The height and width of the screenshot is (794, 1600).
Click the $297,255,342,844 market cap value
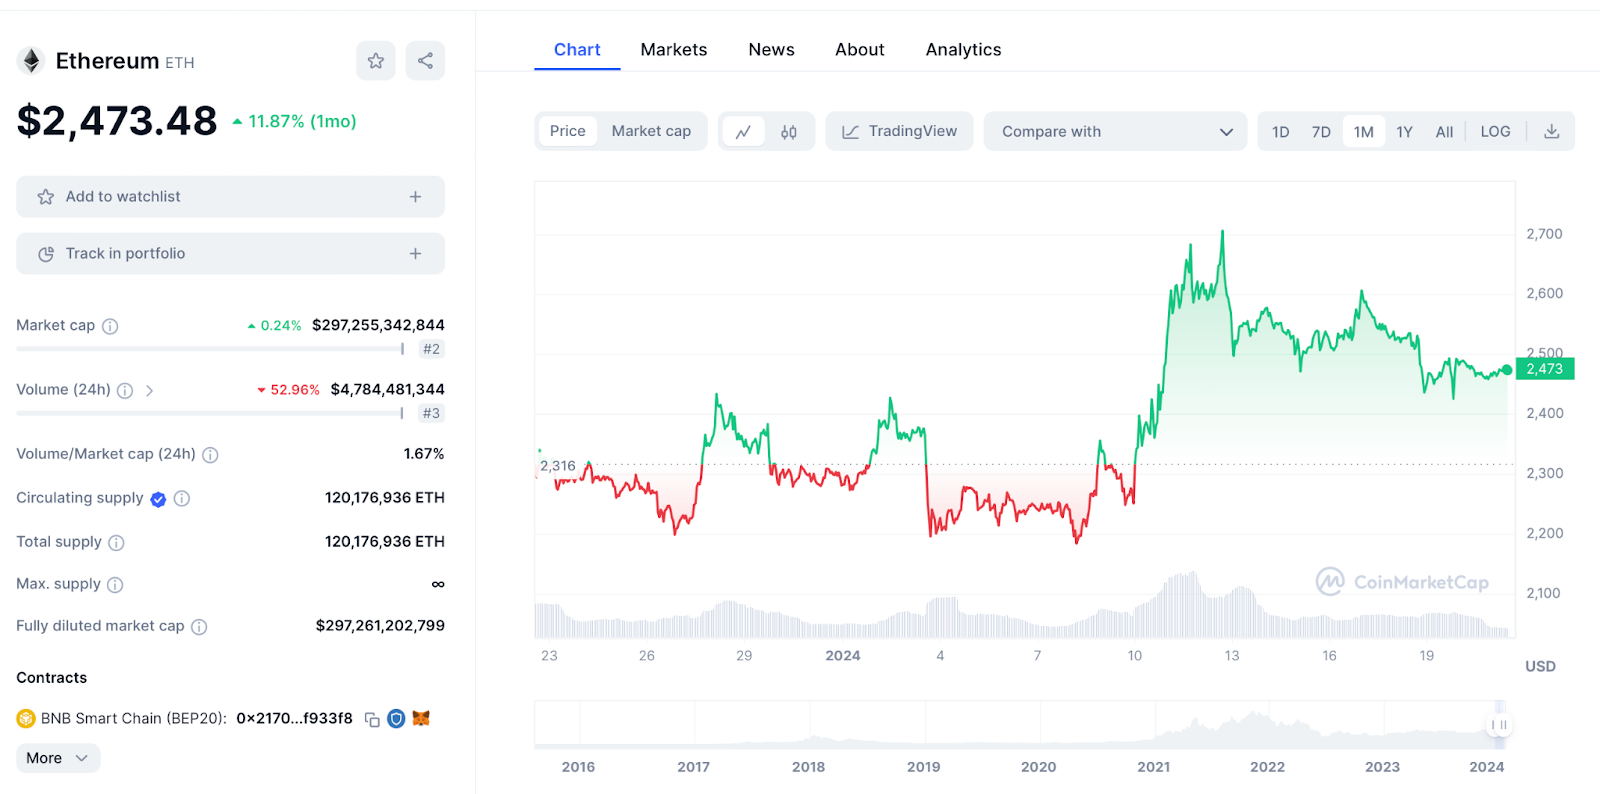(378, 325)
